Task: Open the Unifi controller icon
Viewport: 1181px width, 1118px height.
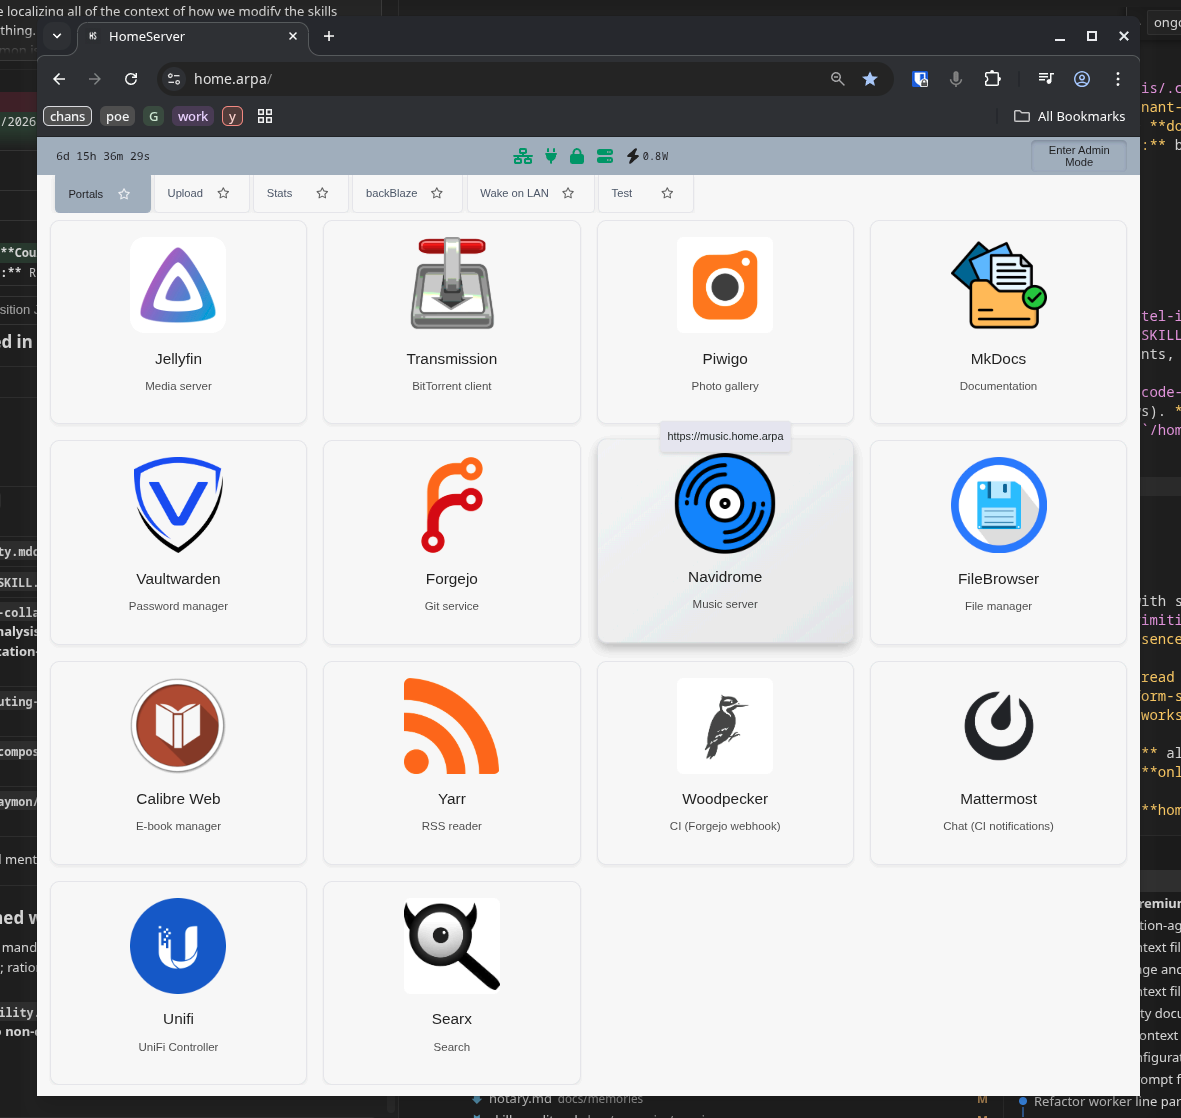Action: (x=178, y=945)
